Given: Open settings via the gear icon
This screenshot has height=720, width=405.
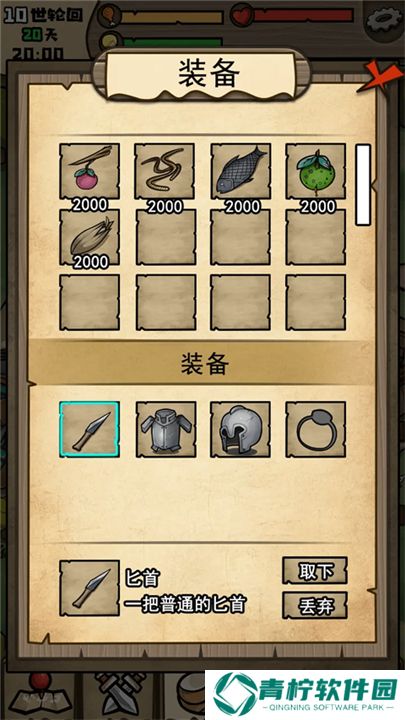Looking at the screenshot, I should coord(383,19).
